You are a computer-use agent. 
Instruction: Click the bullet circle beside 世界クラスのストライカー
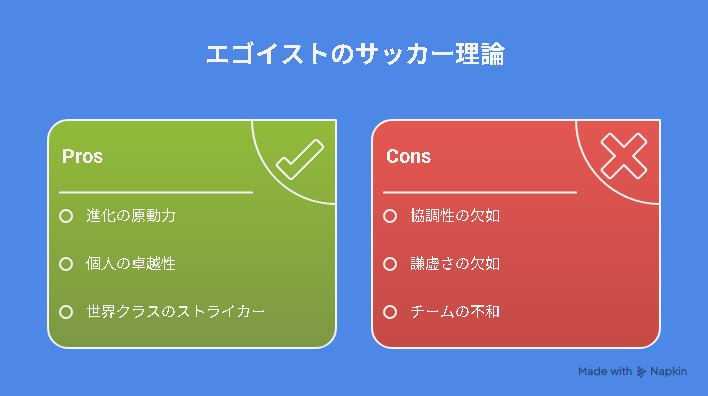pos(66,312)
